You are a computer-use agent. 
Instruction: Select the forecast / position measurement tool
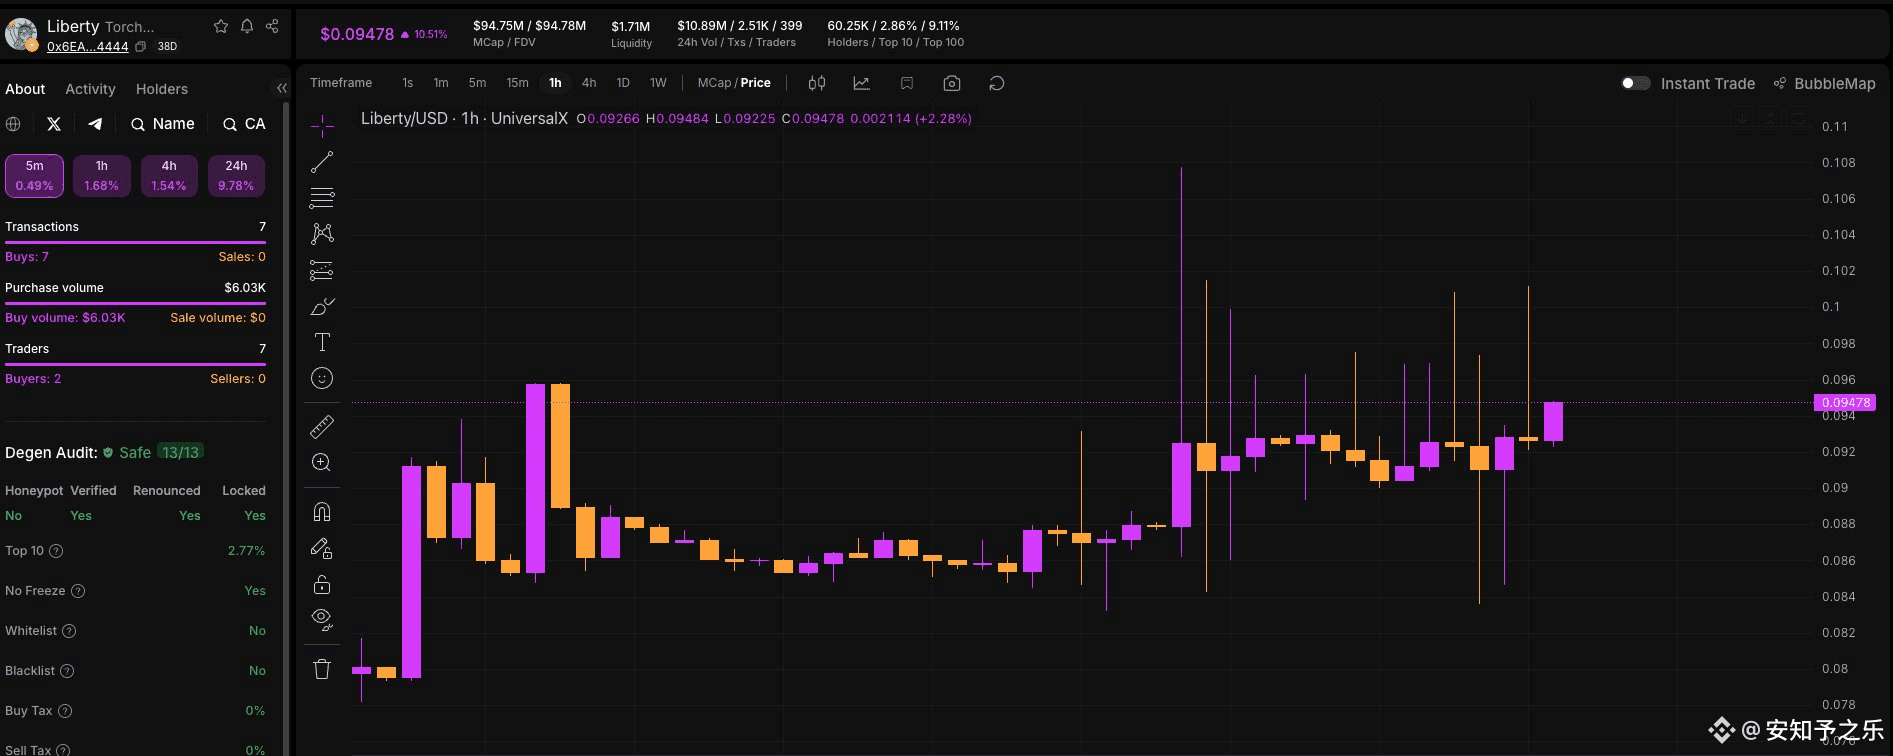click(322, 270)
